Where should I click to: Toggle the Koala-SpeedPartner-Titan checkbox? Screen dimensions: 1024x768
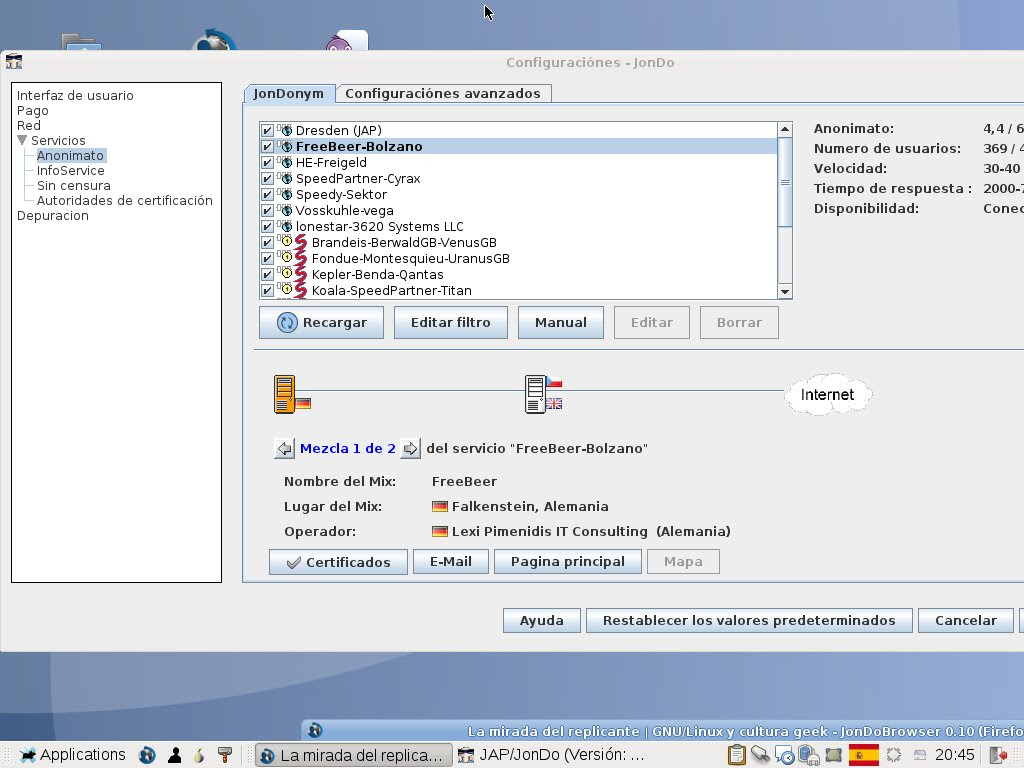click(267, 290)
